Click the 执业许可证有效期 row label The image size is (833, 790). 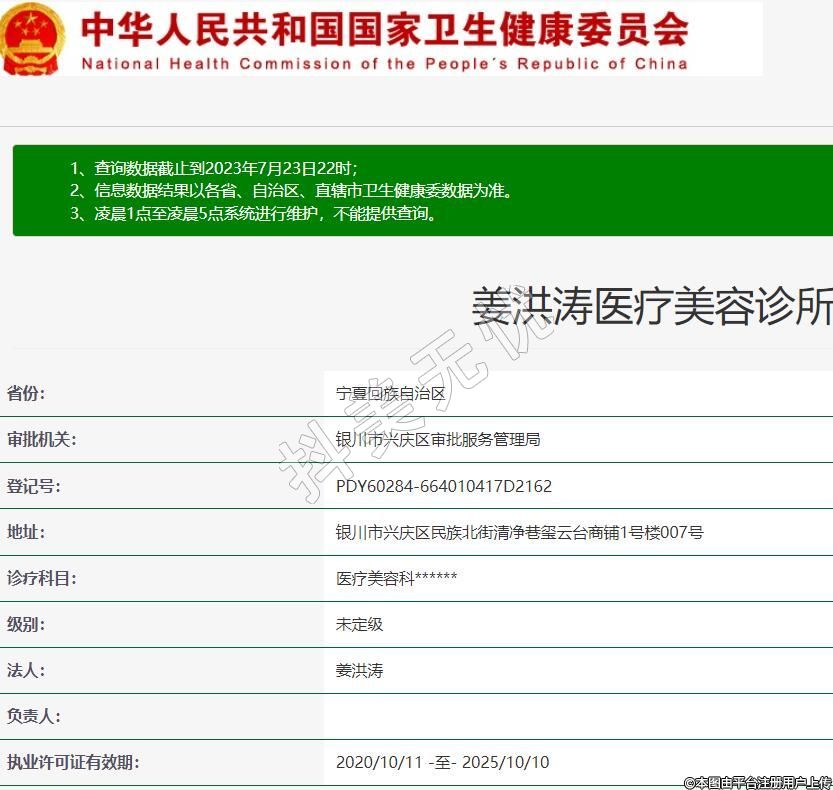click(73, 762)
